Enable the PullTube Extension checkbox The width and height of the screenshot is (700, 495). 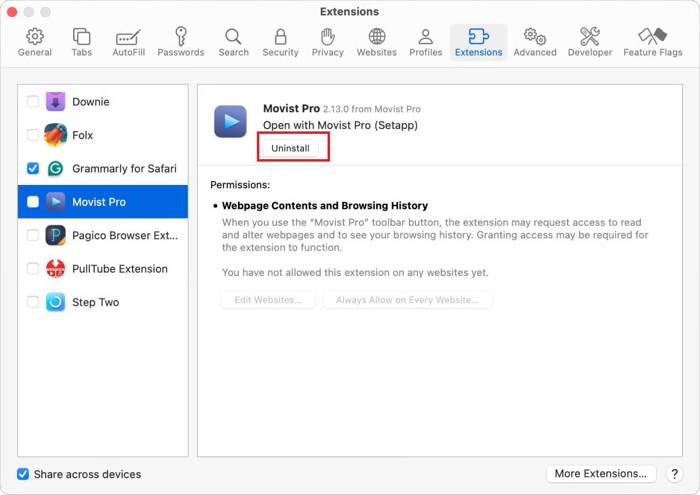coord(33,269)
